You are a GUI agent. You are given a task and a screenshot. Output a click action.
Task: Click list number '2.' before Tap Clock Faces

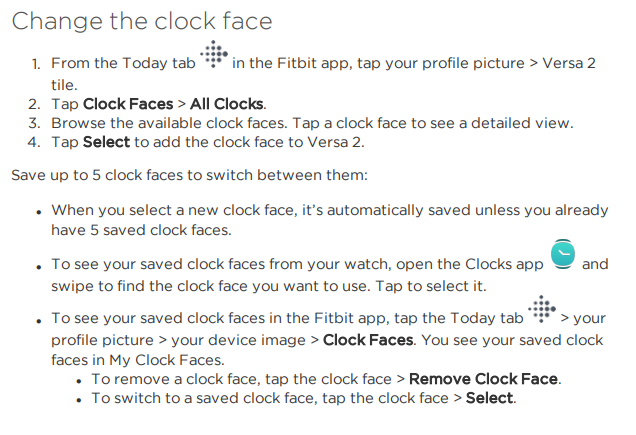(x=34, y=104)
